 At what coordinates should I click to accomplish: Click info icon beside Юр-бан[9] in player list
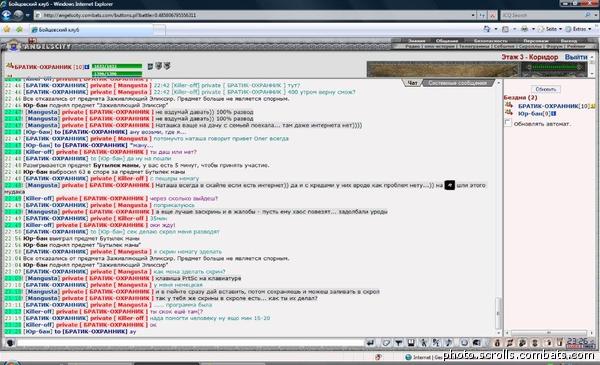pyautogui.click(x=553, y=114)
